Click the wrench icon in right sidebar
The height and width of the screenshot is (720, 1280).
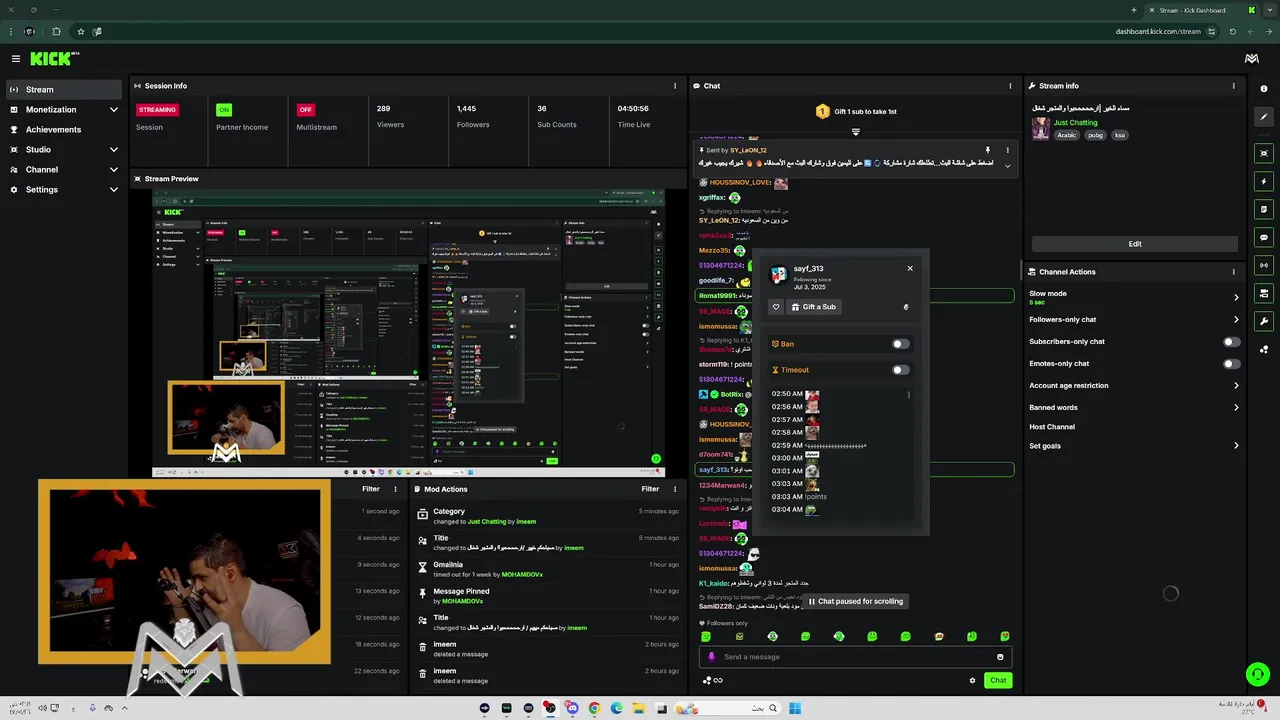pos(1264,322)
